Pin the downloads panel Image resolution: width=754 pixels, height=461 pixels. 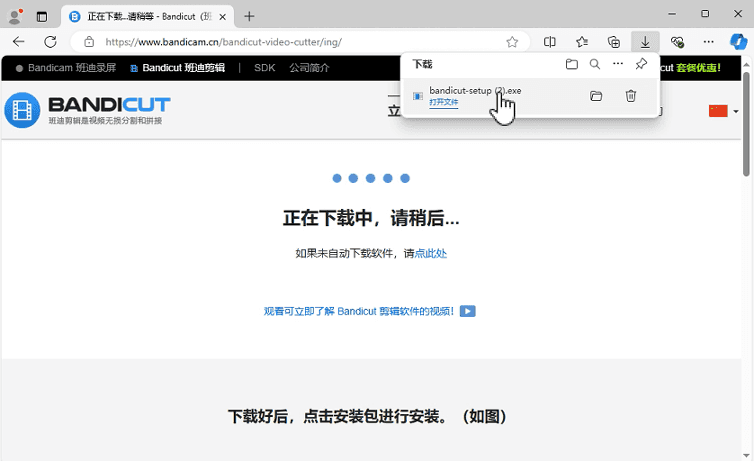(x=641, y=64)
